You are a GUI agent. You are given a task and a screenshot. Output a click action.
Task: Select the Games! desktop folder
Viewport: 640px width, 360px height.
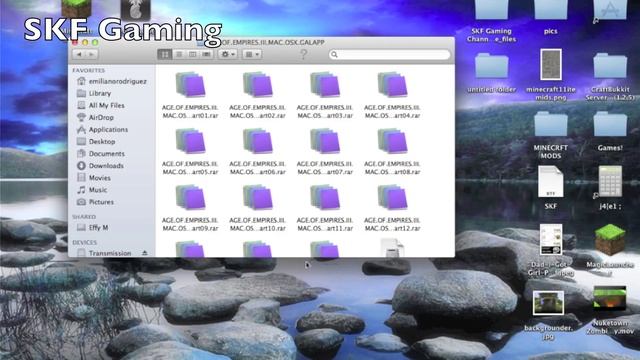tap(610, 124)
